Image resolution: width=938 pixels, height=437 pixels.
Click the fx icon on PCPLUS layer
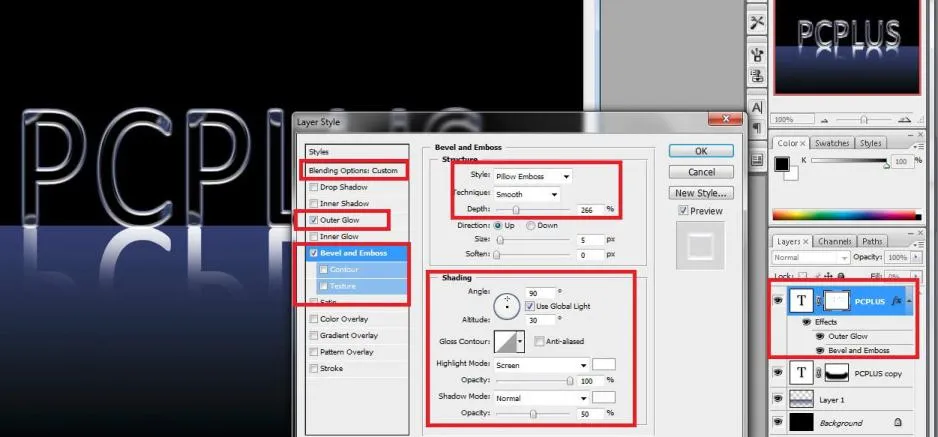click(x=896, y=301)
